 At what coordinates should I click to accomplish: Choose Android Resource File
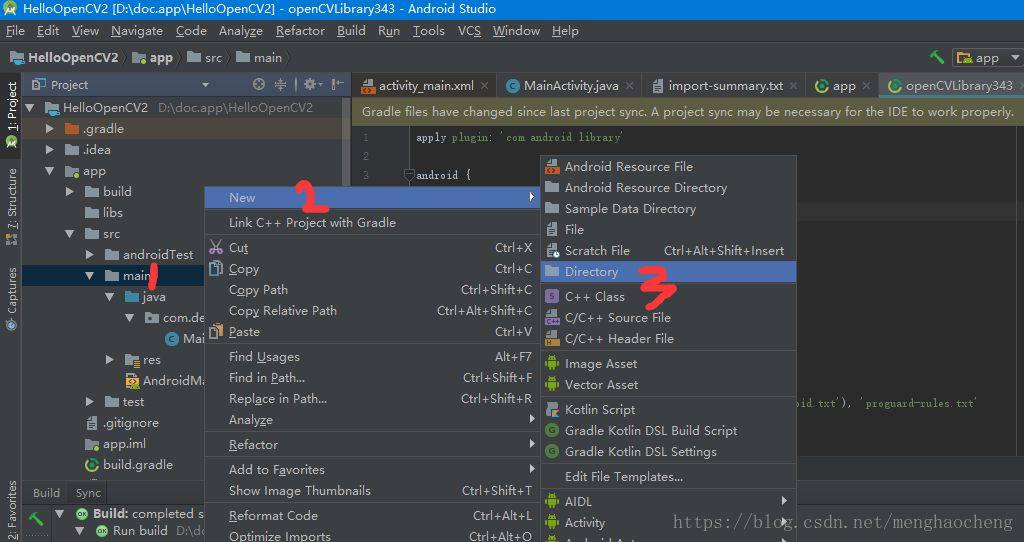(x=669, y=167)
